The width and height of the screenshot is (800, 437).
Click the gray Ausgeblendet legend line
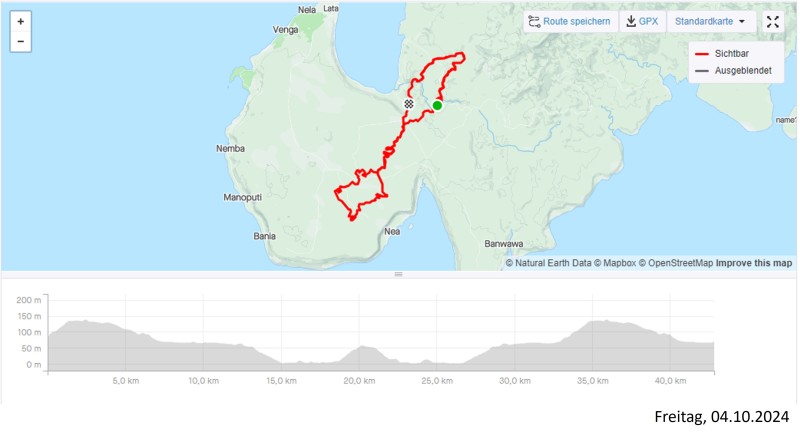point(702,71)
